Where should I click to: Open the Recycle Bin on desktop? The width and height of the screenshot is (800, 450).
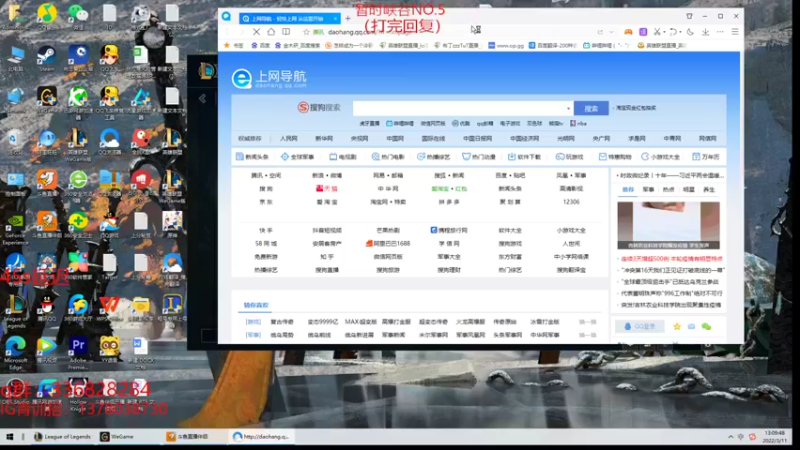pos(15,140)
